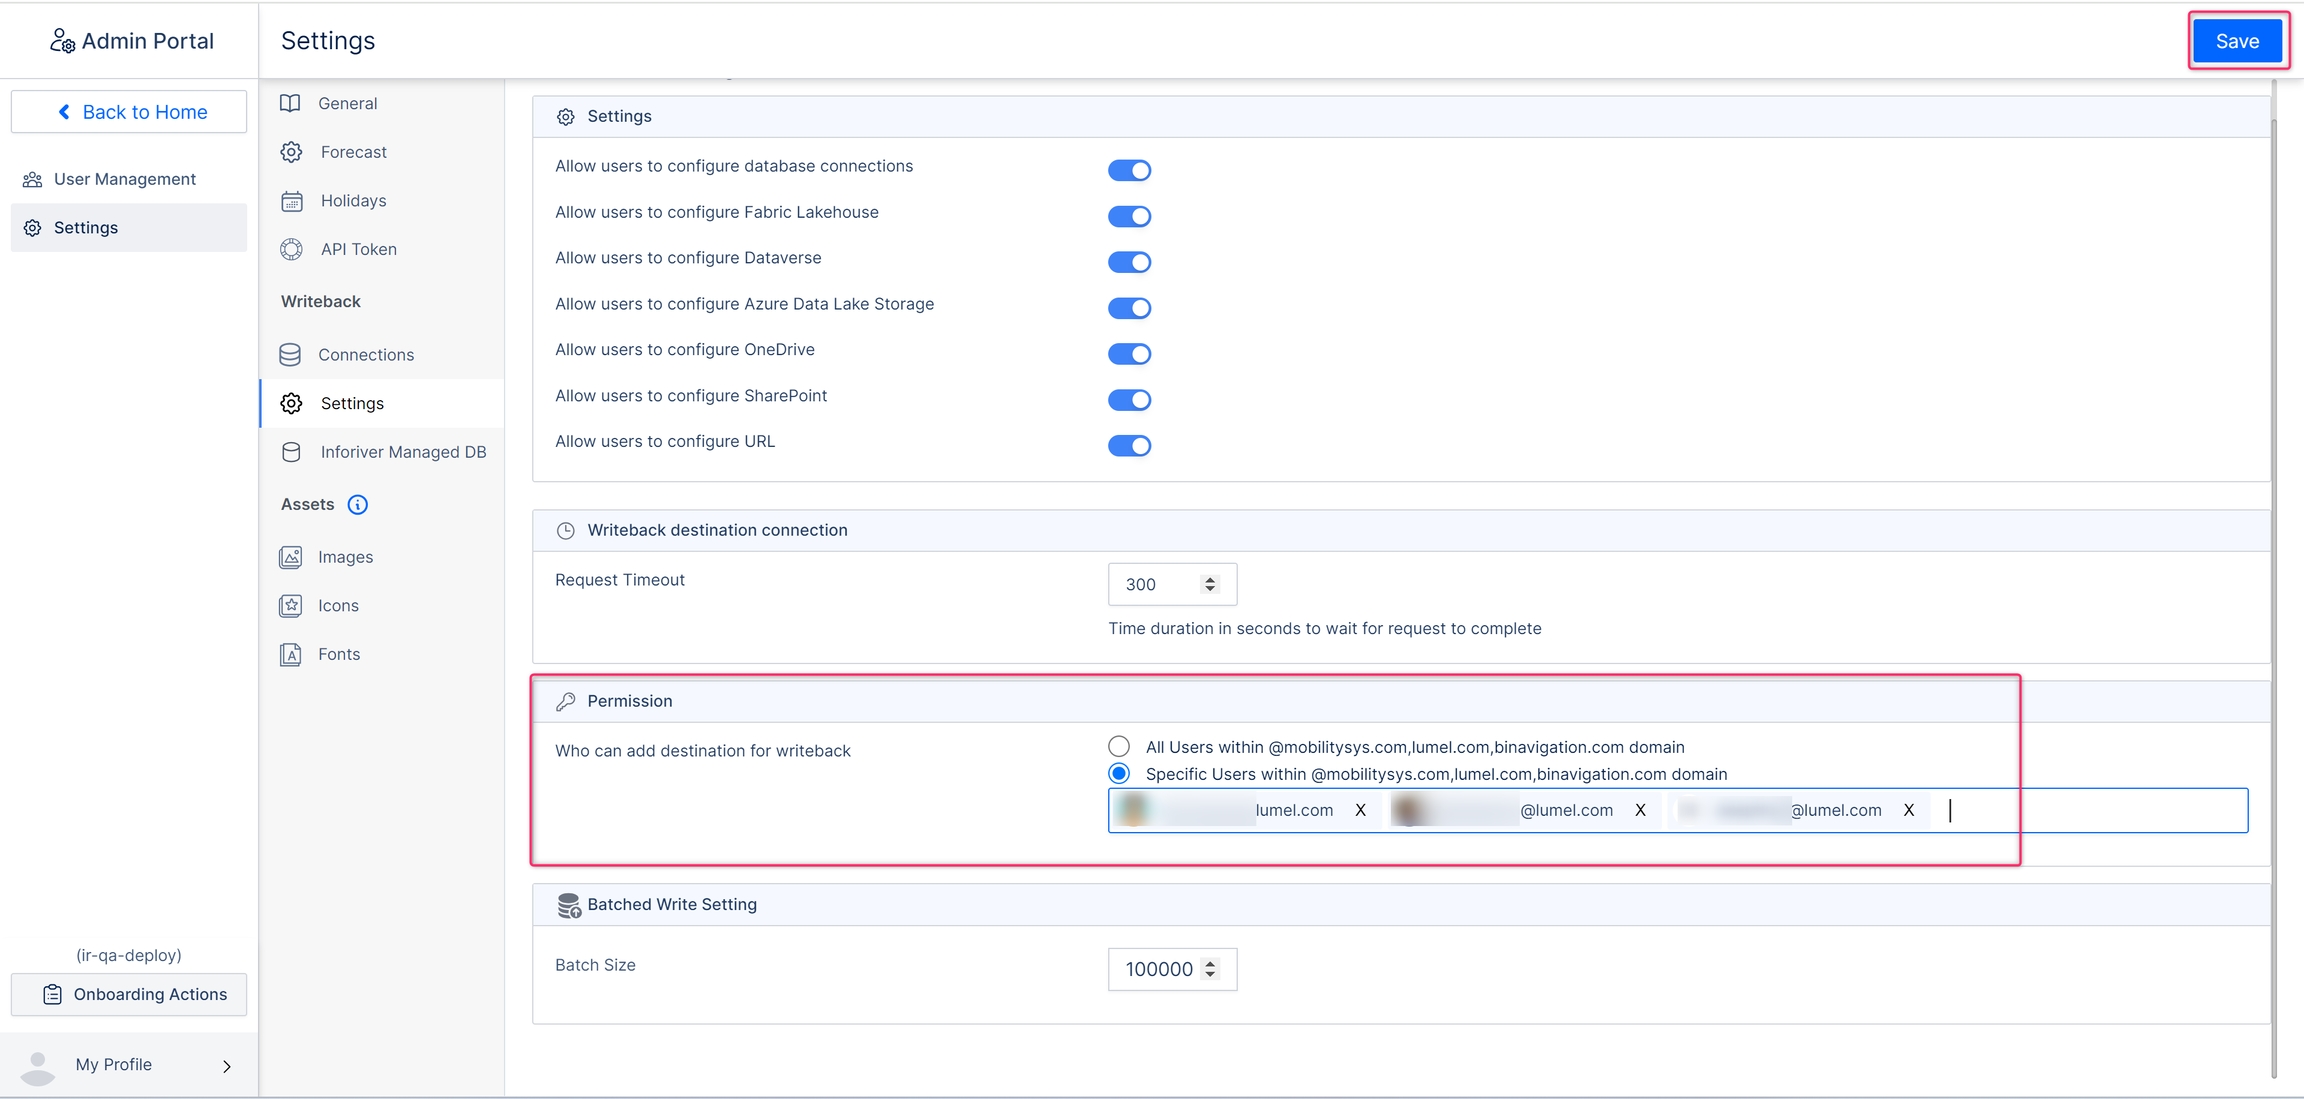Click the page's vertical scrollbar

[x=2273, y=600]
